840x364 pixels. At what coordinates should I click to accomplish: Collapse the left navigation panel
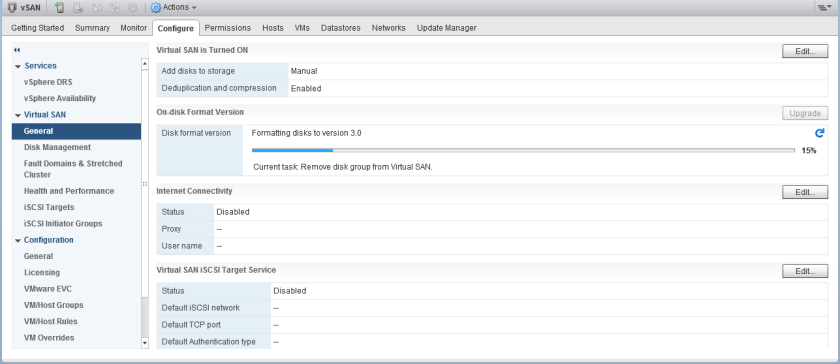(x=17, y=50)
